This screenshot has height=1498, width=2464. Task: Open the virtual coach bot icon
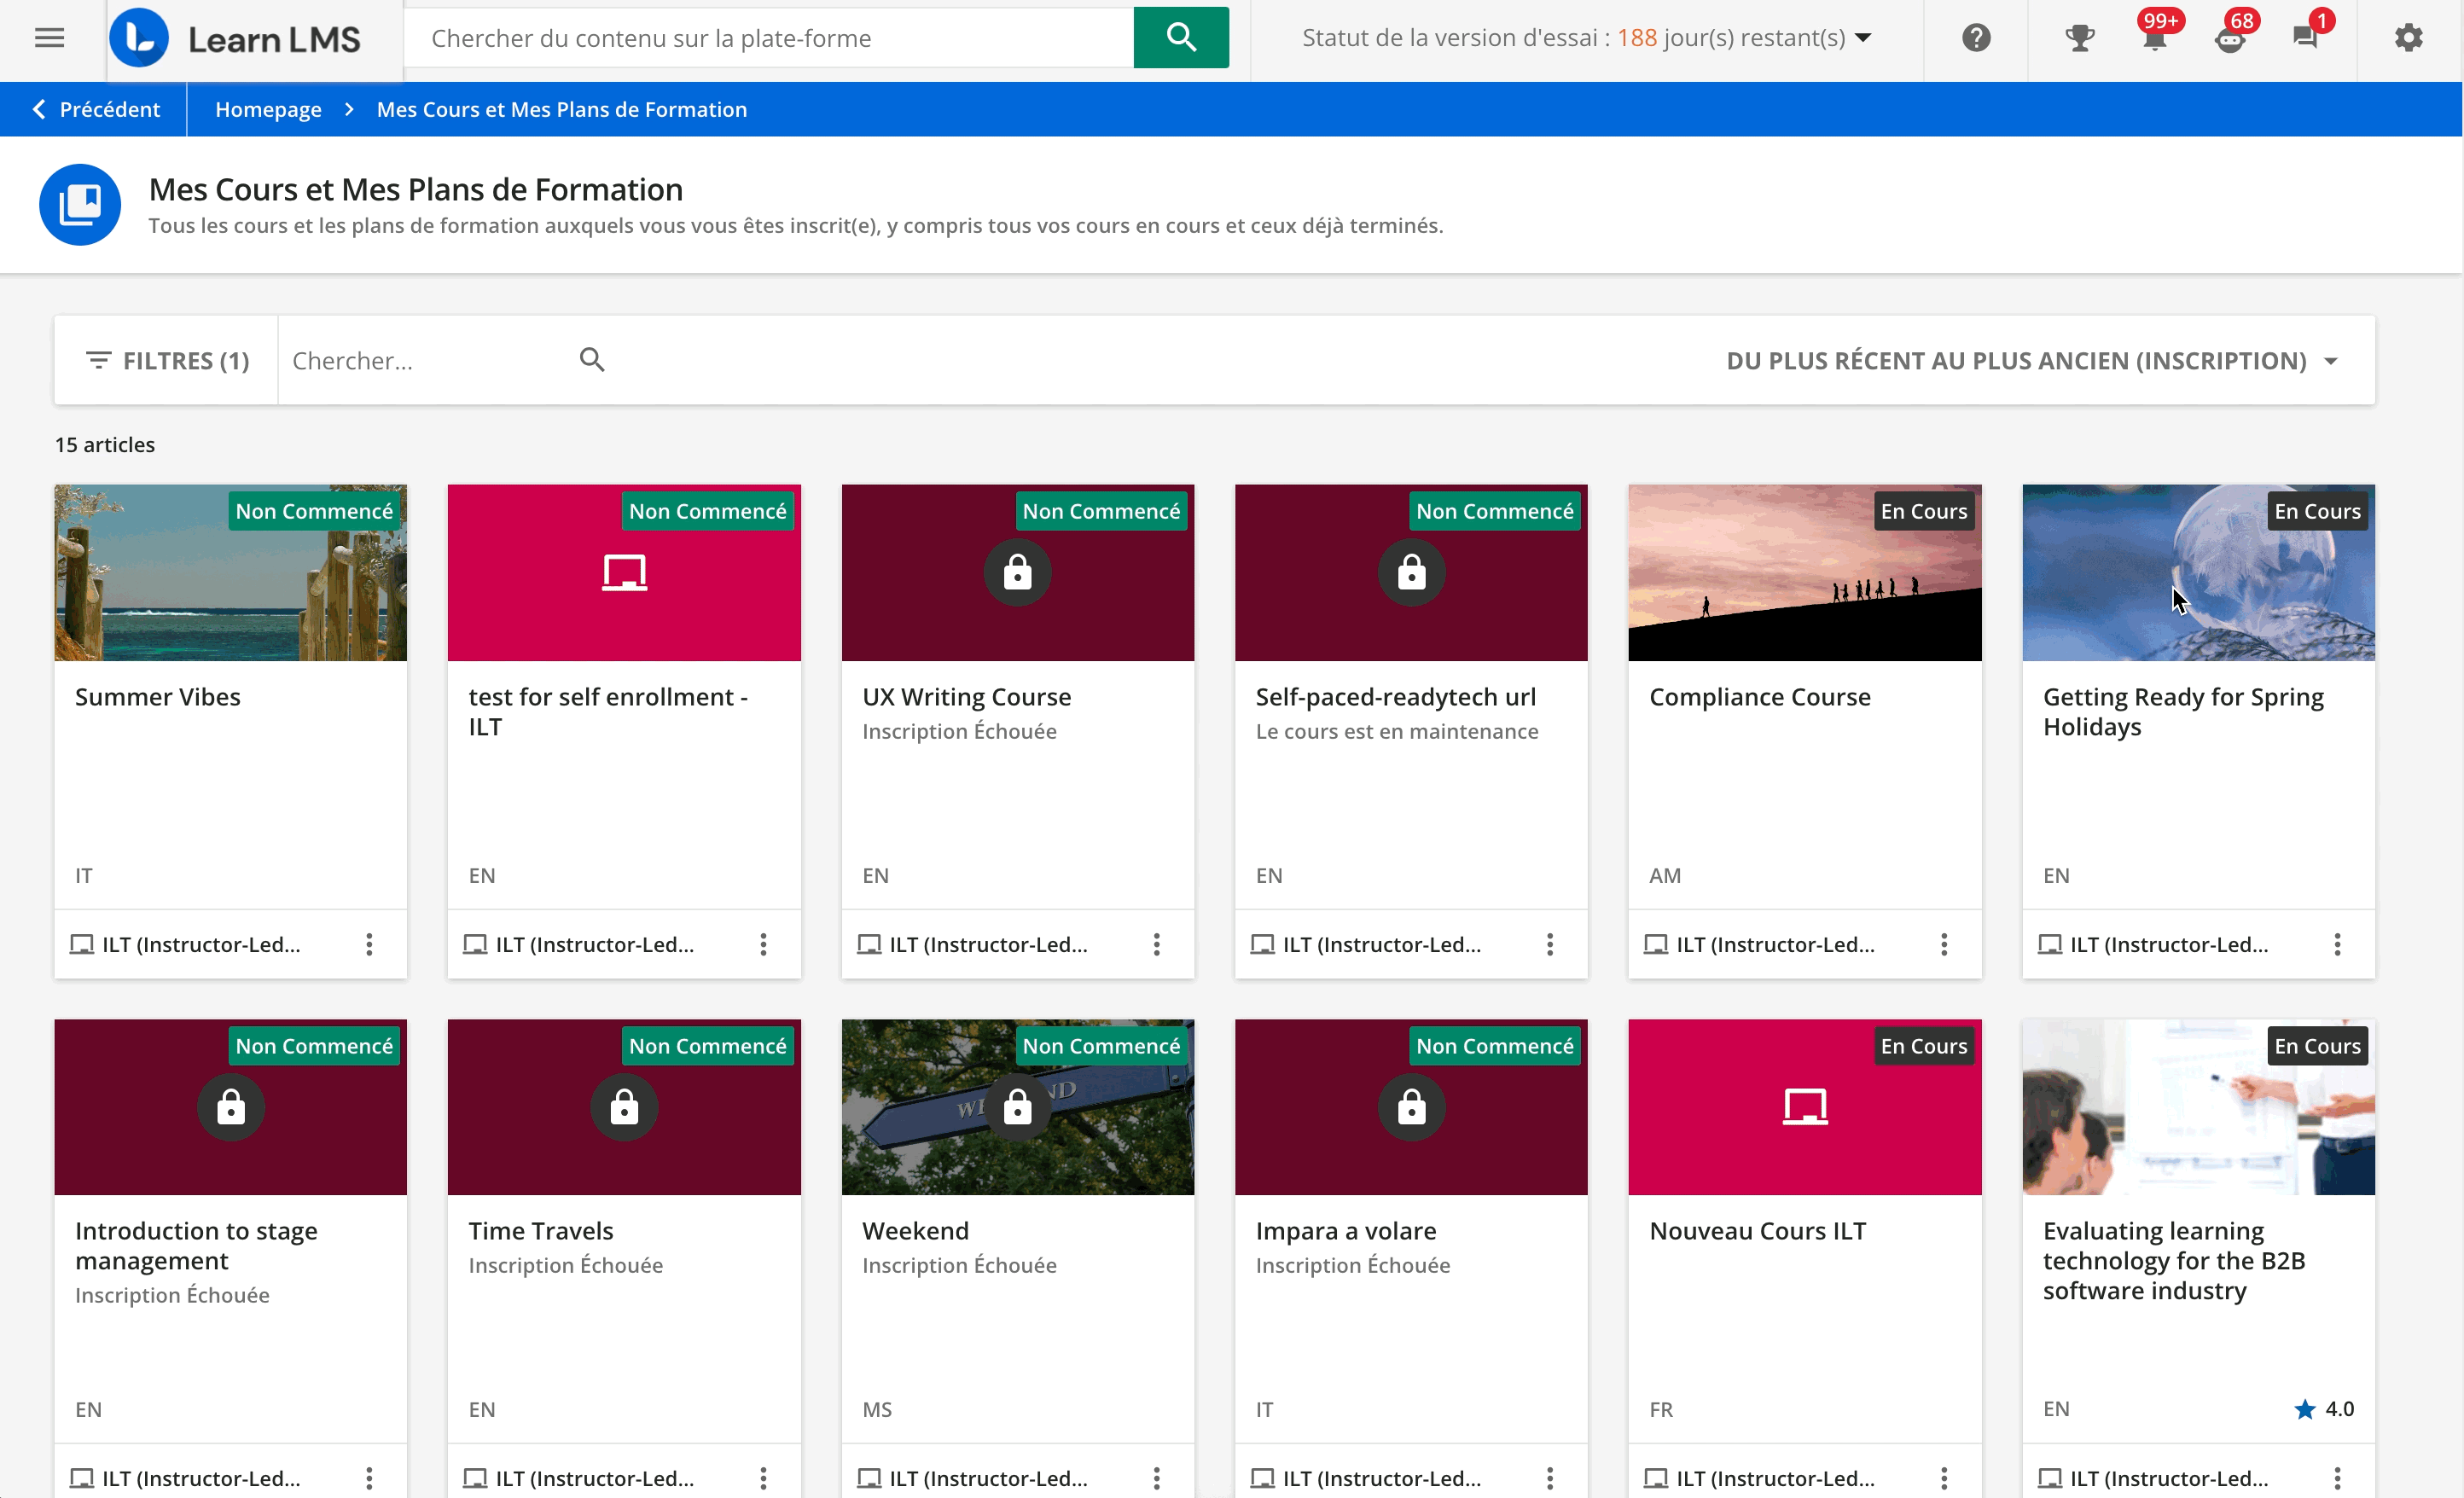point(2230,38)
